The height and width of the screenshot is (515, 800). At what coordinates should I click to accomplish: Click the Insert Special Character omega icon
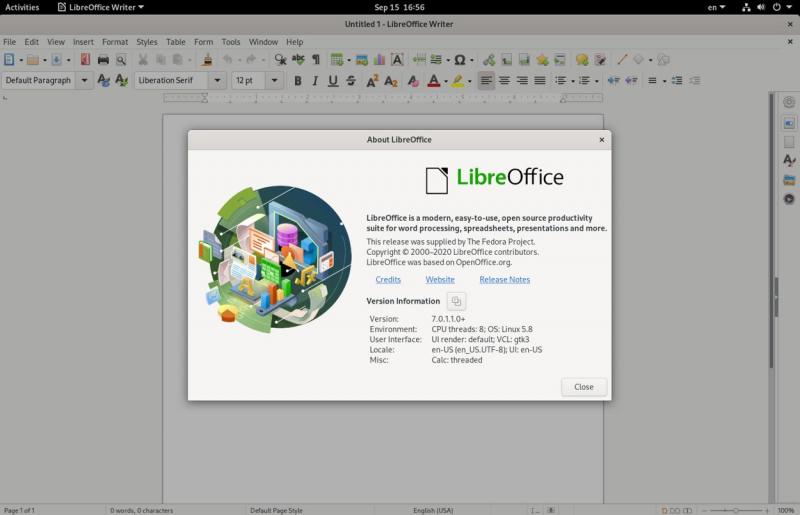pos(459,60)
